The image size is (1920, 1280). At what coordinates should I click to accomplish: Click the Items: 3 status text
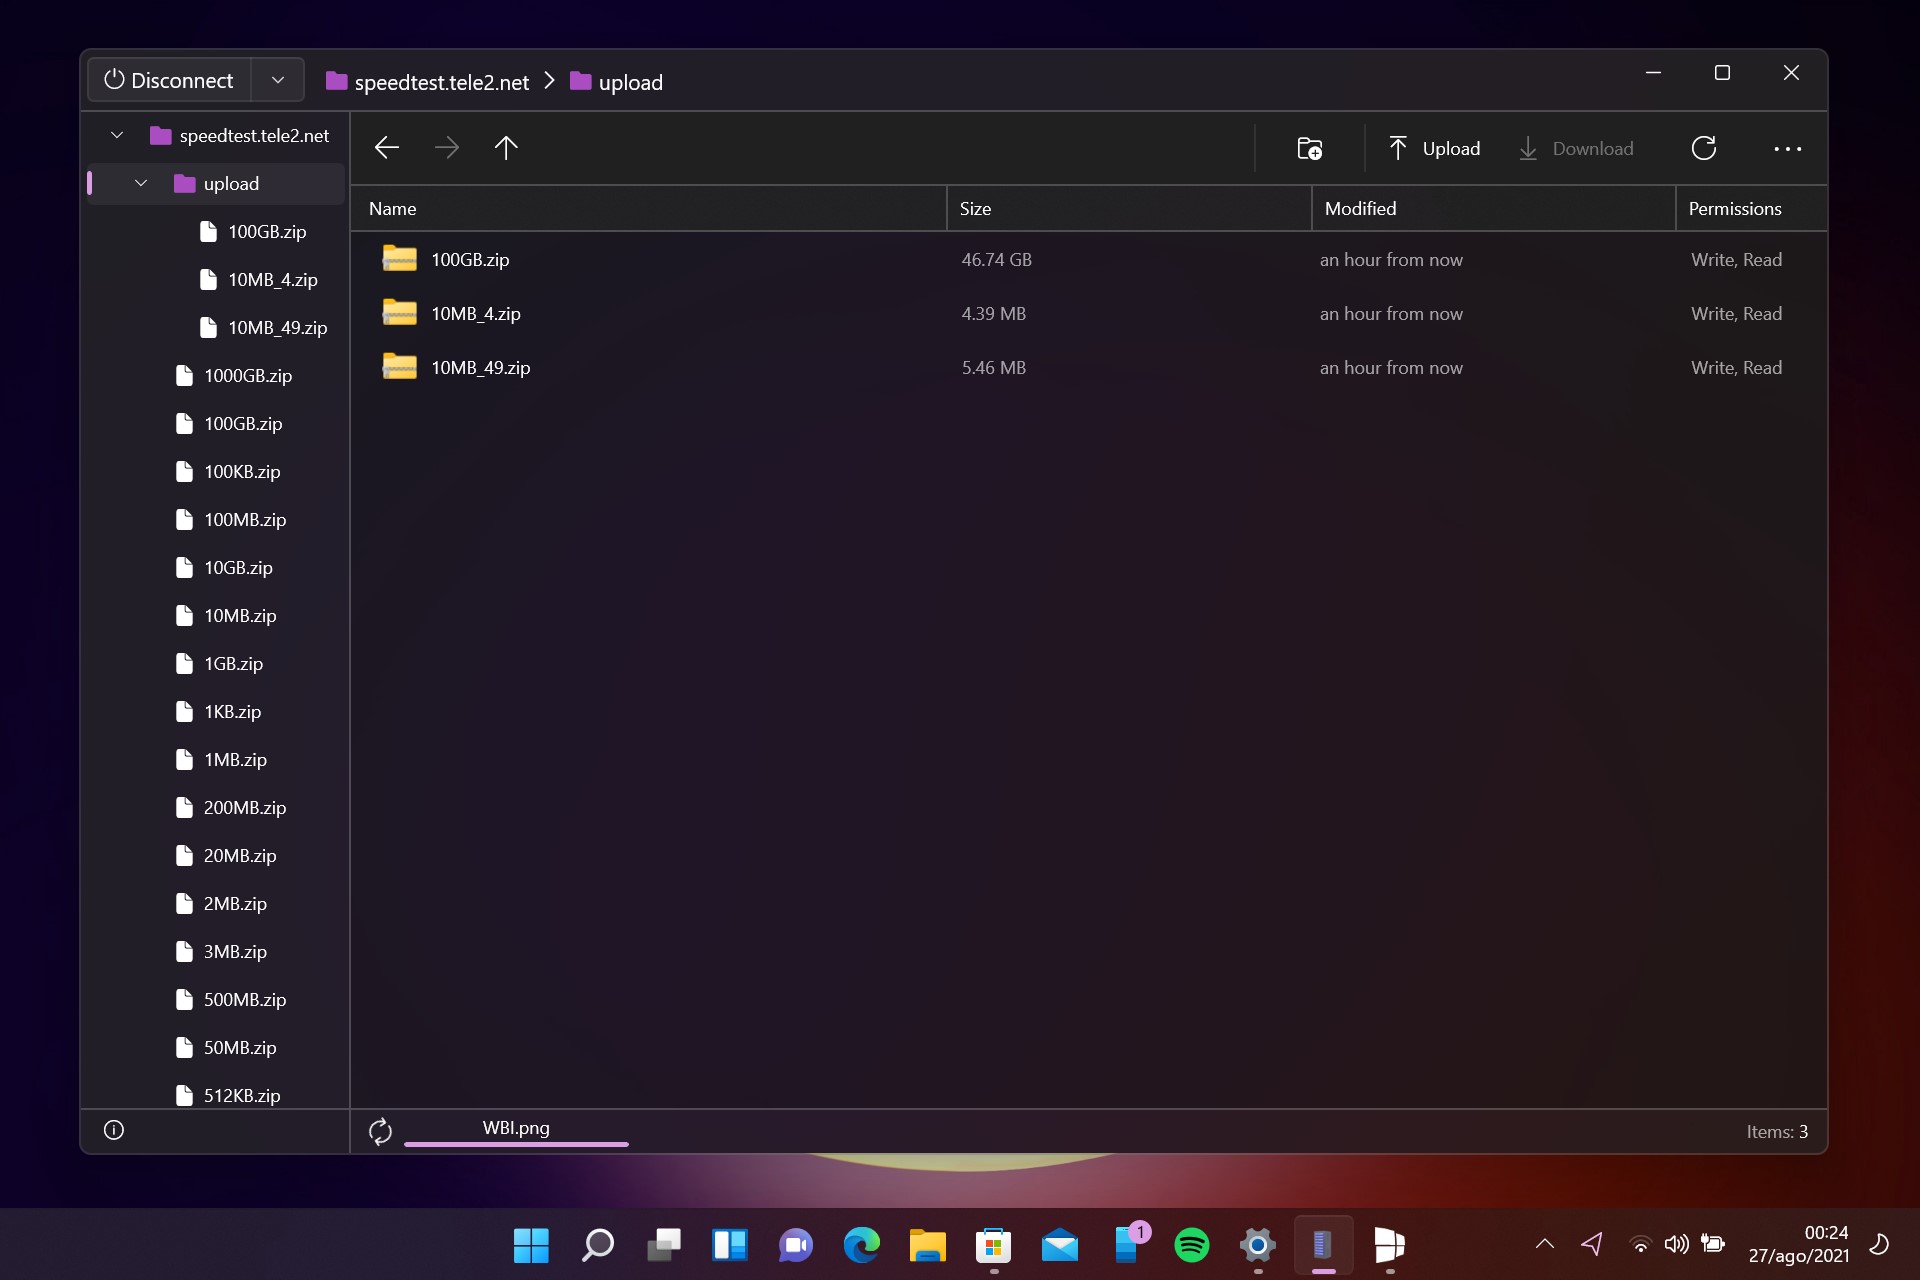[1777, 1131]
